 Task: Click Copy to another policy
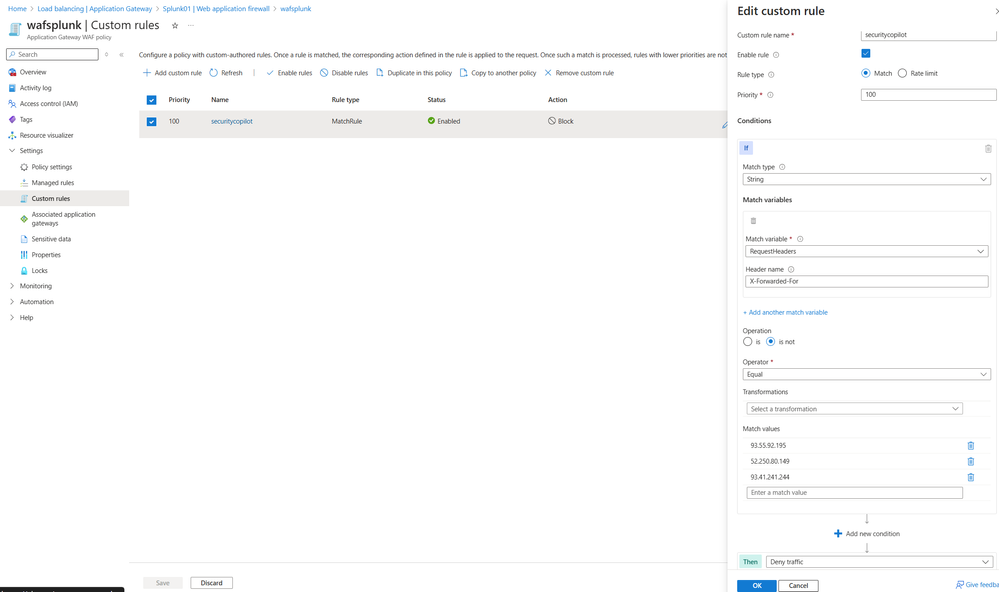[498, 73]
